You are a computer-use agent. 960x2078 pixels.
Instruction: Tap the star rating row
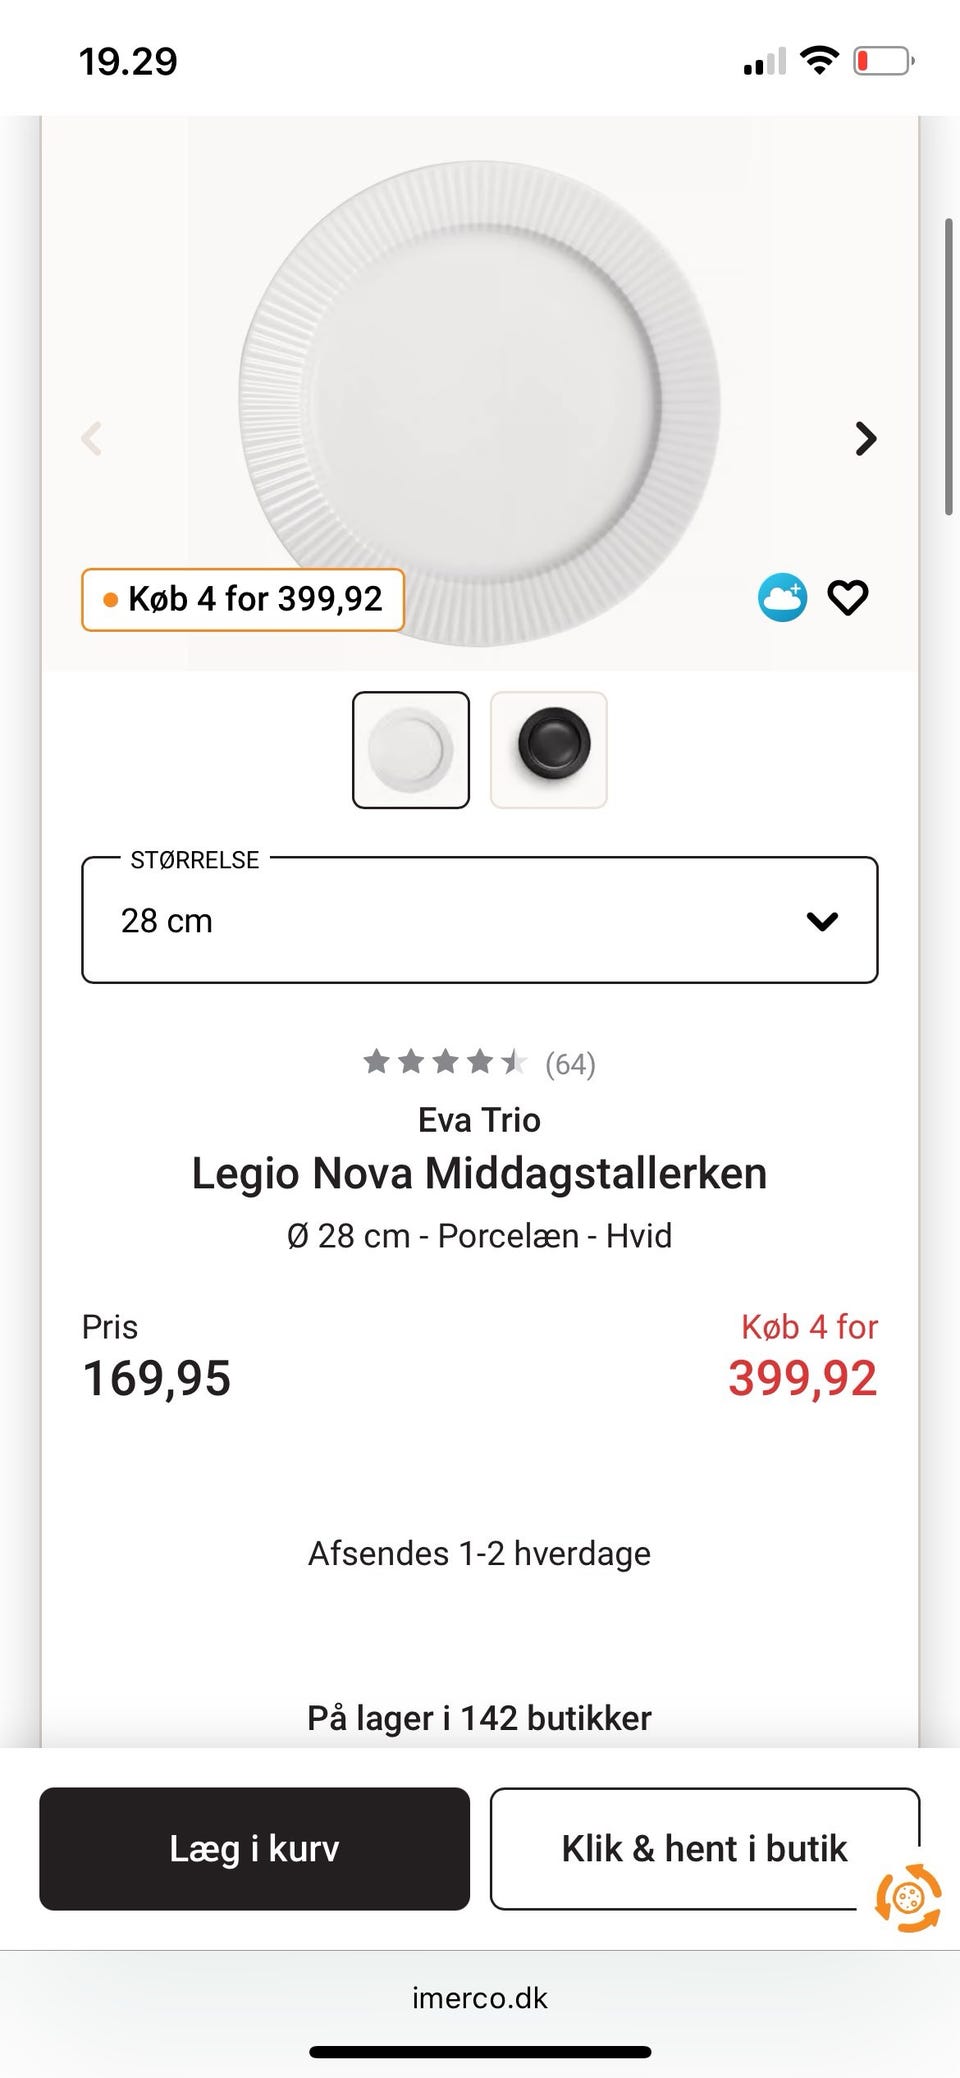445,1062
